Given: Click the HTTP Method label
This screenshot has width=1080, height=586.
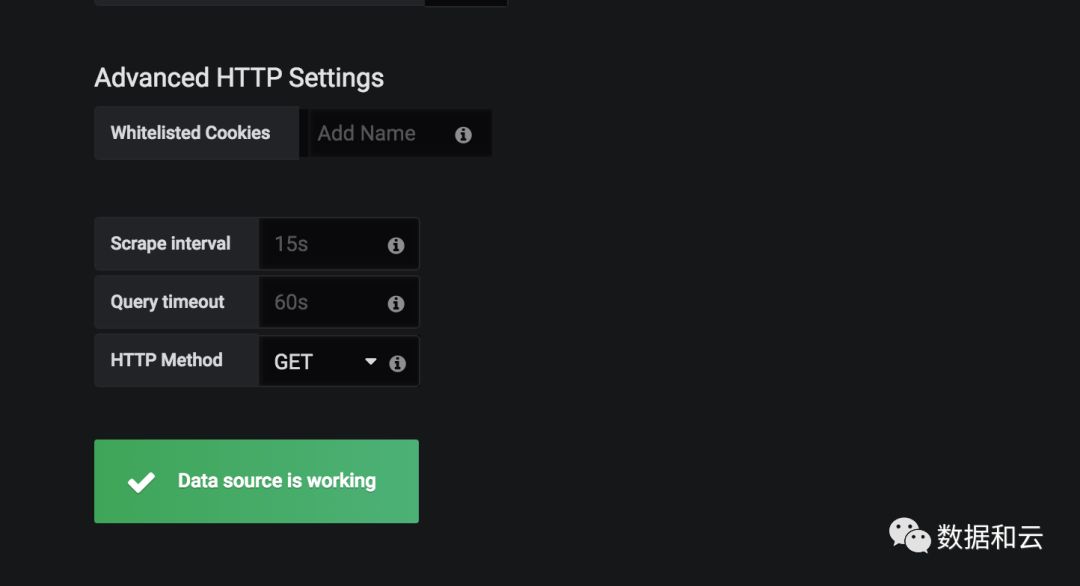Looking at the screenshot, I should click(166, 360).
